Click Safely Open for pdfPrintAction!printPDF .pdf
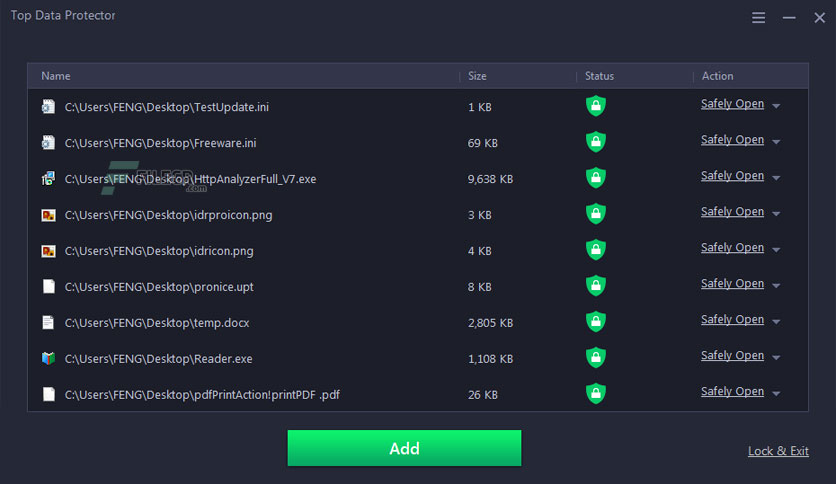The image size is (836, 484). click(x=732, y=391)
